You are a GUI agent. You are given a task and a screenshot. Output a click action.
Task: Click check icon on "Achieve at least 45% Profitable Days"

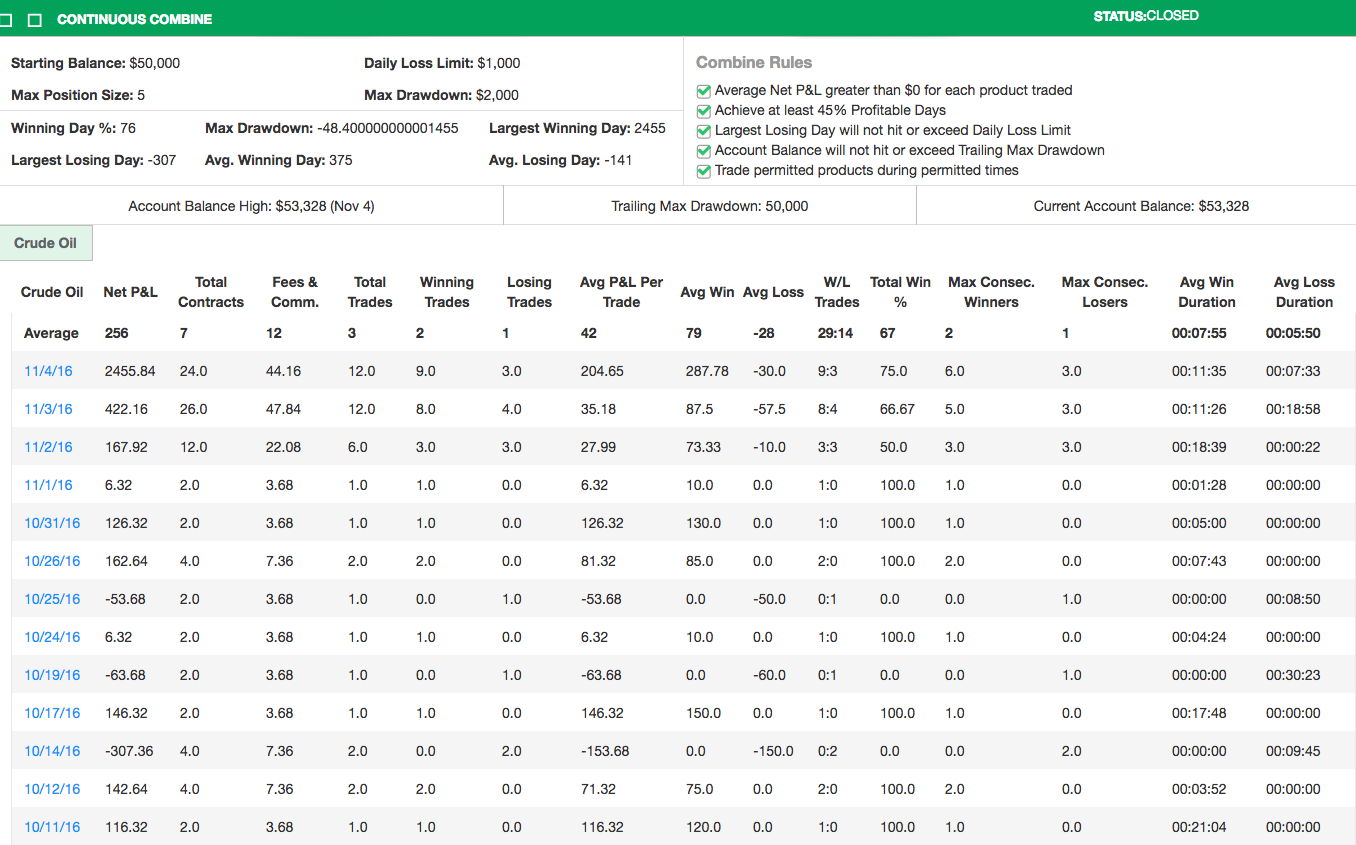pos(704,110)
